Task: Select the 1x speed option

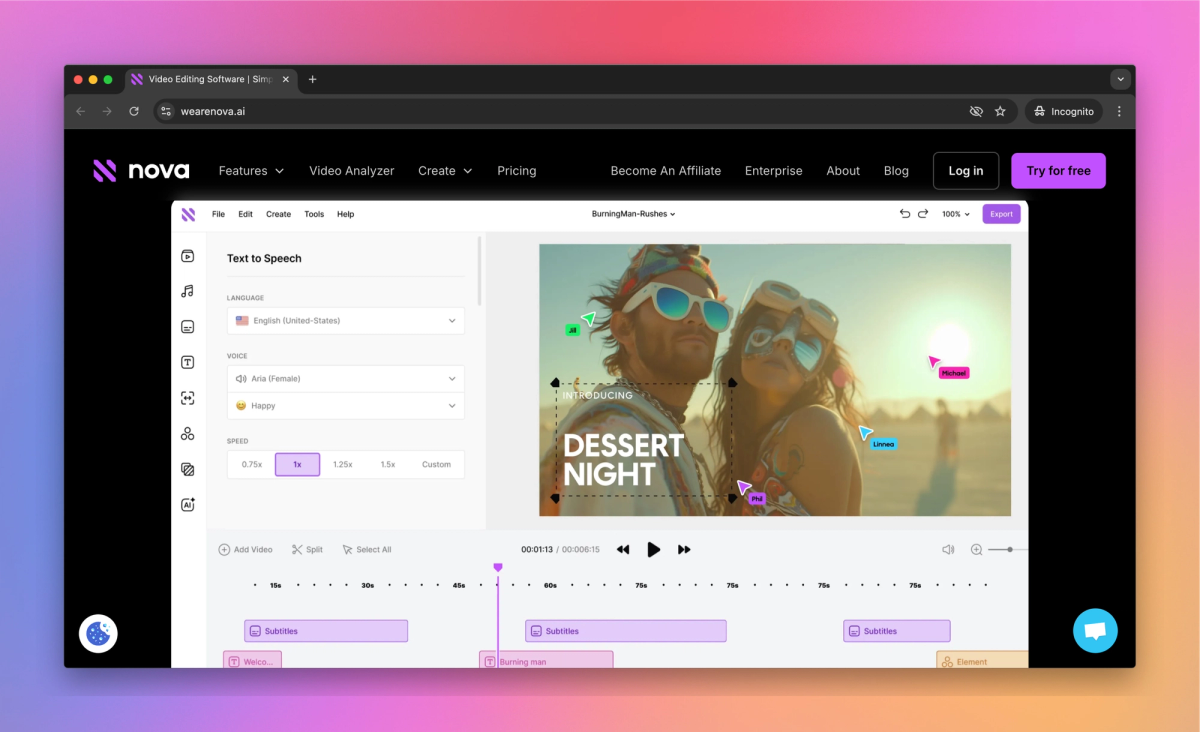Action: click(x=297, y=464)
